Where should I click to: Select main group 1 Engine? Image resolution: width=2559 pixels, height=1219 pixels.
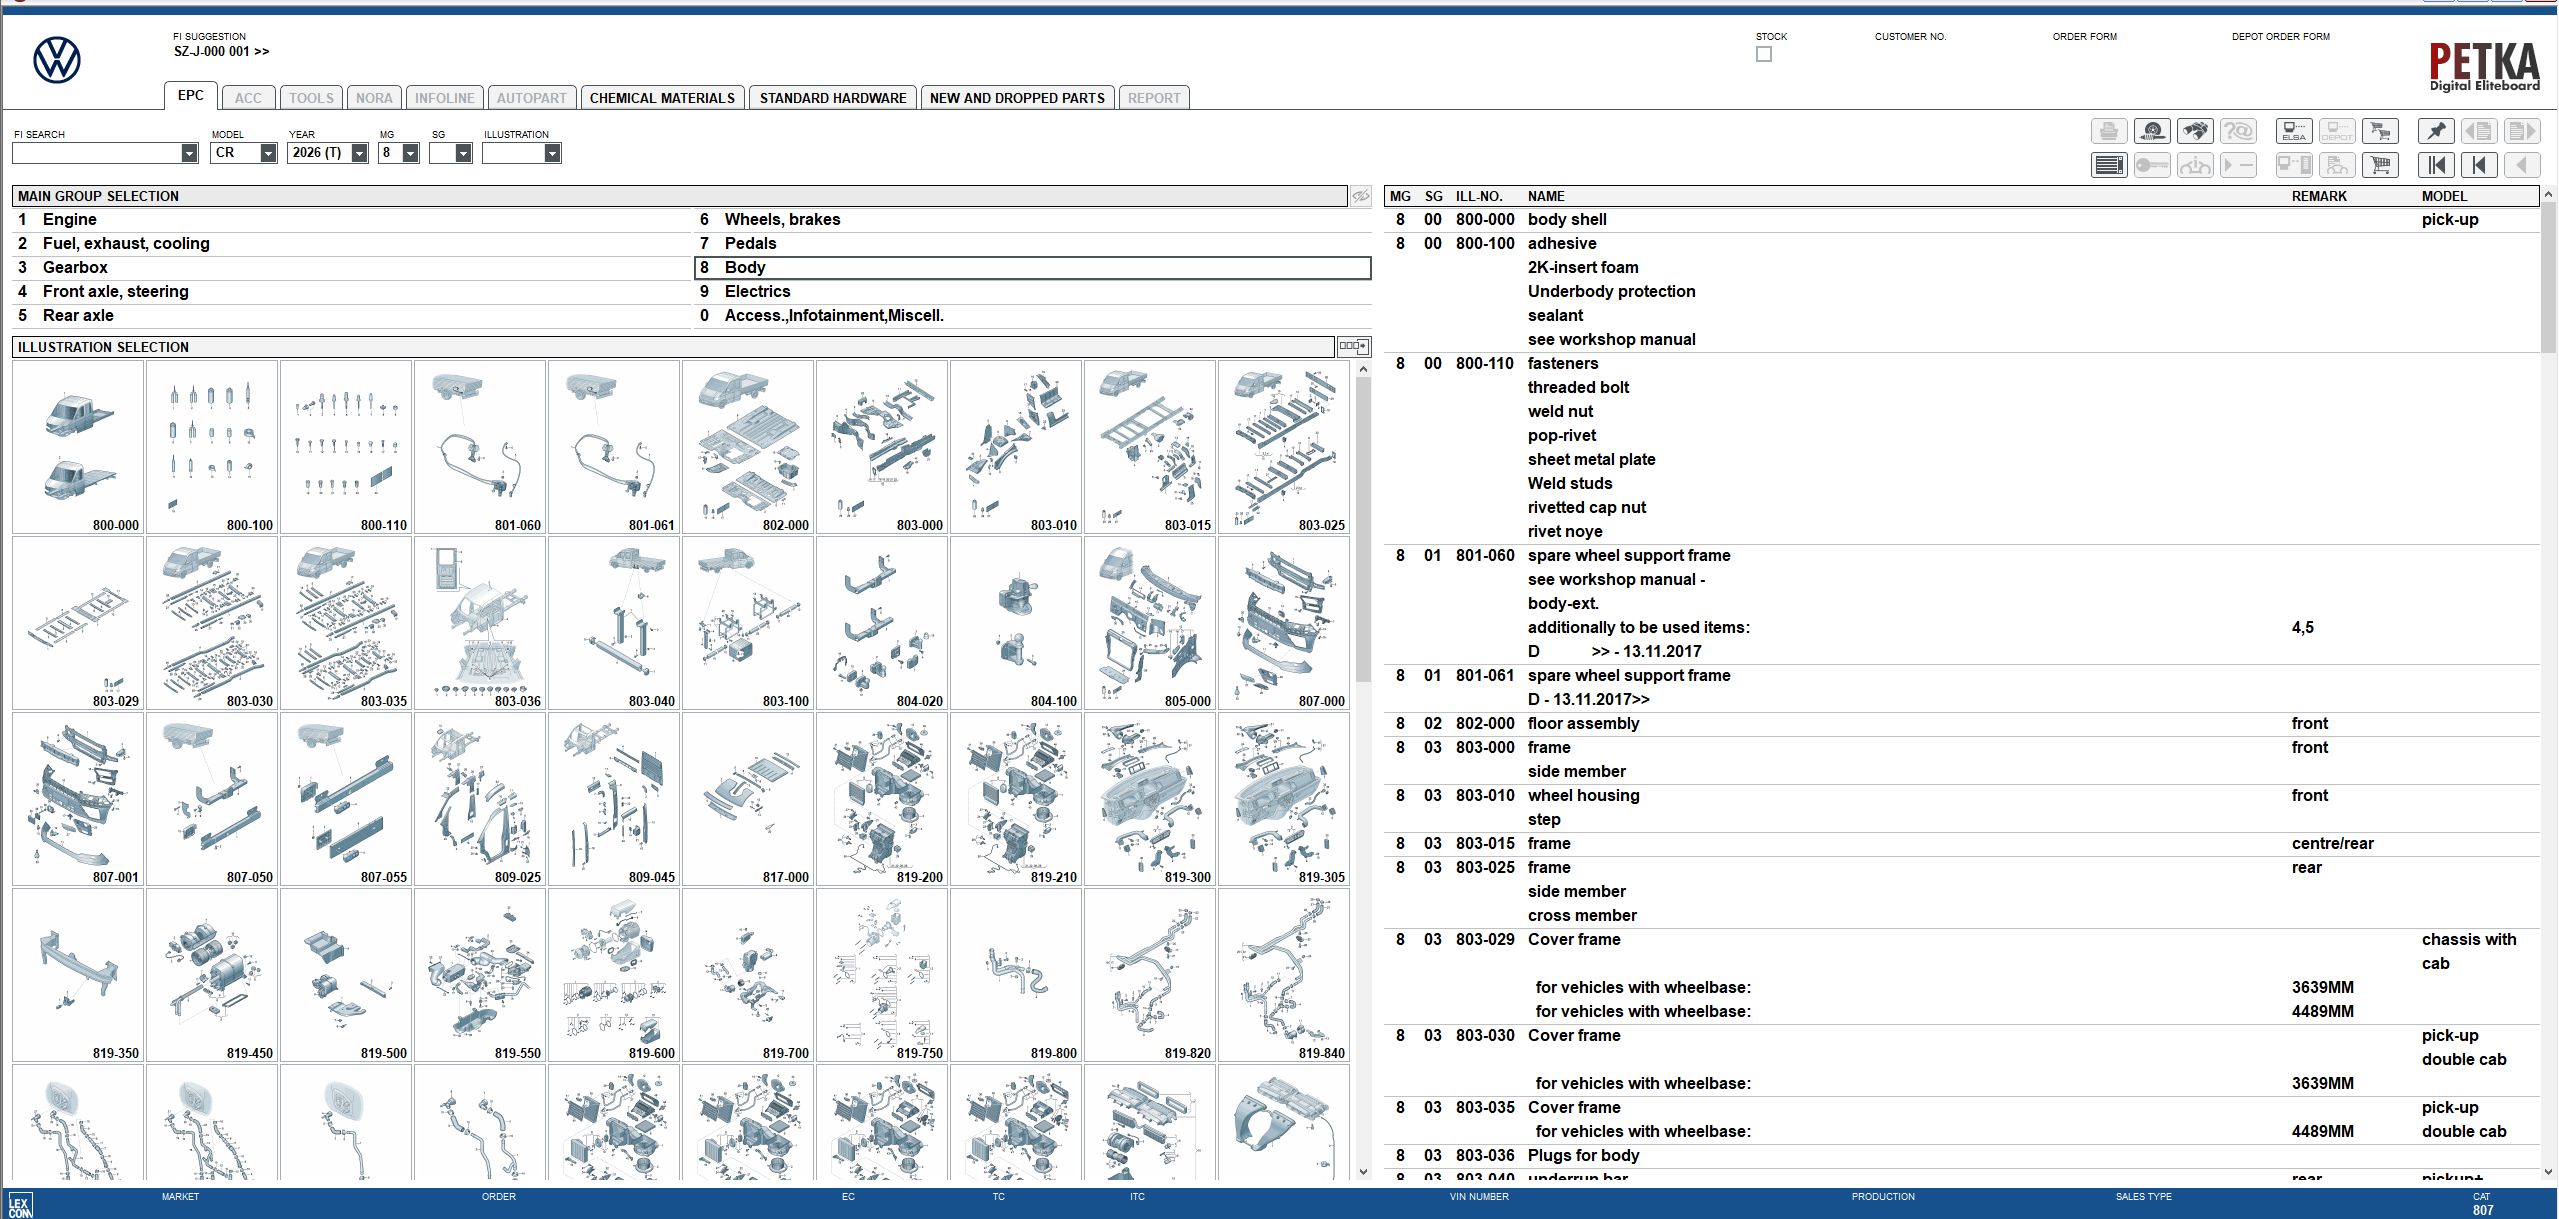(68, 219)
